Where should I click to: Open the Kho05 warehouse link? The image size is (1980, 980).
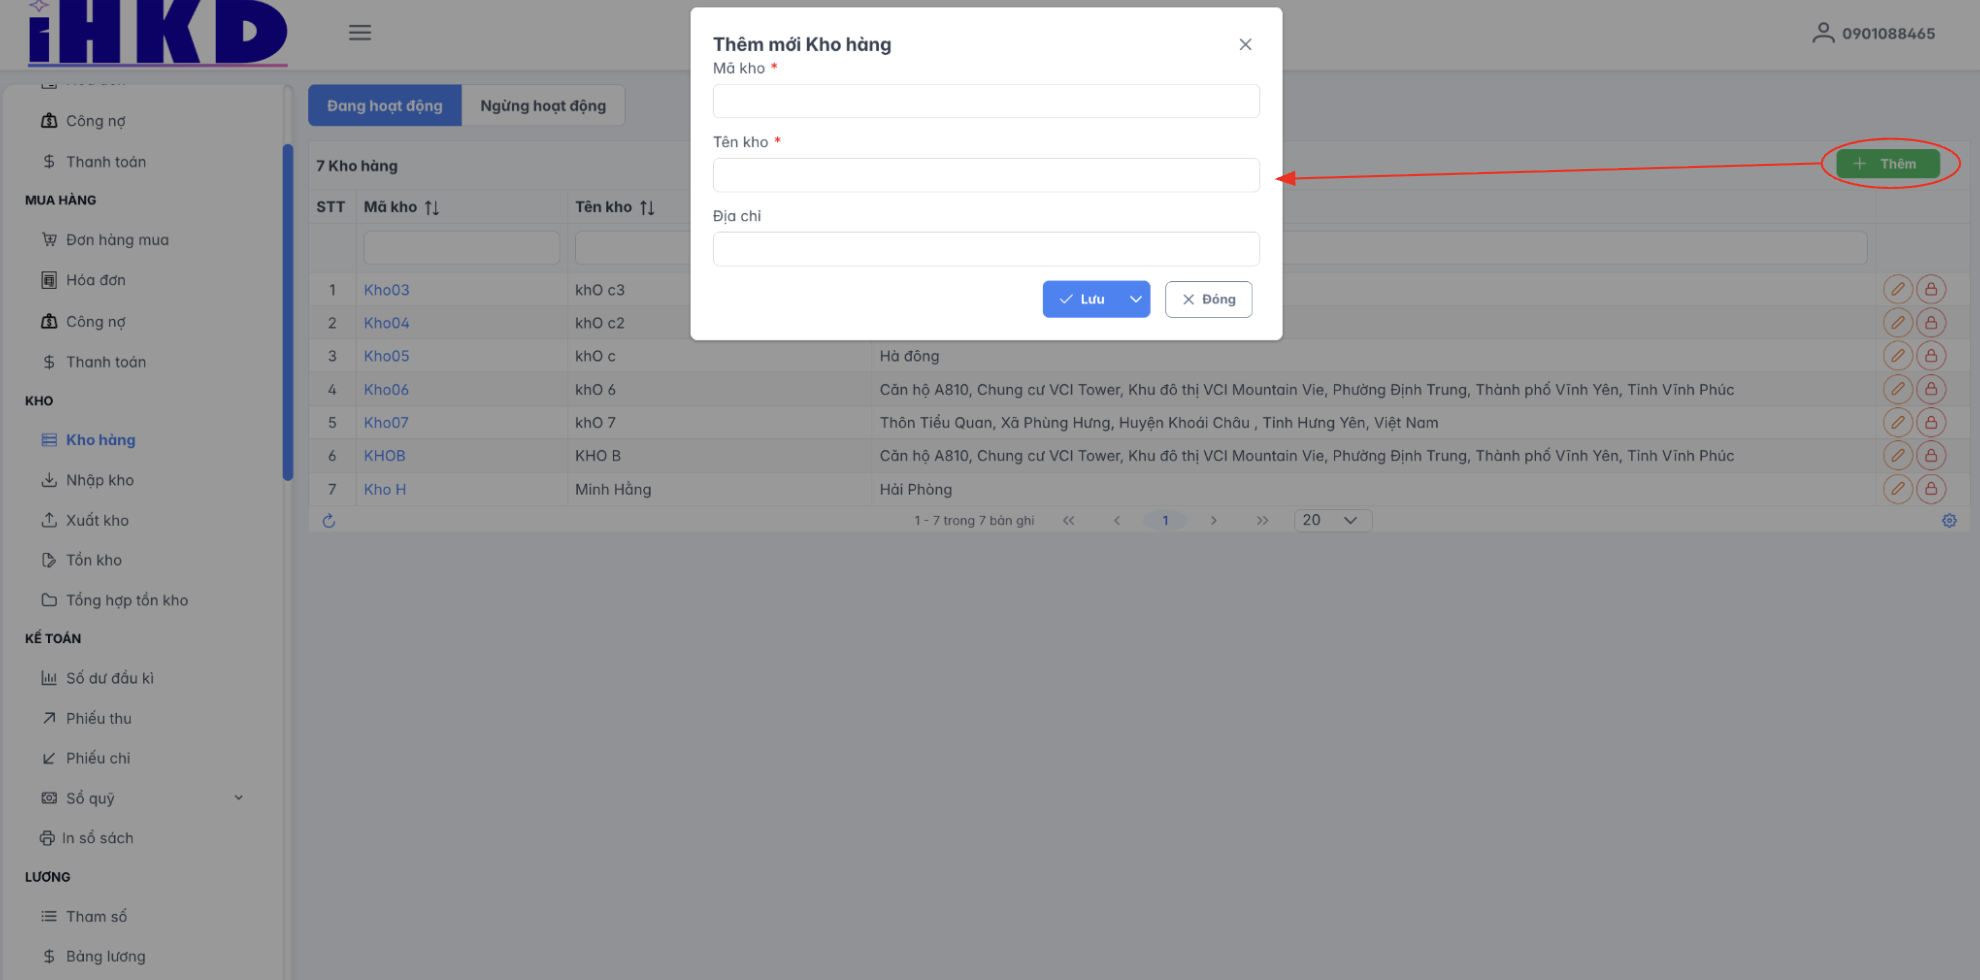386,356
